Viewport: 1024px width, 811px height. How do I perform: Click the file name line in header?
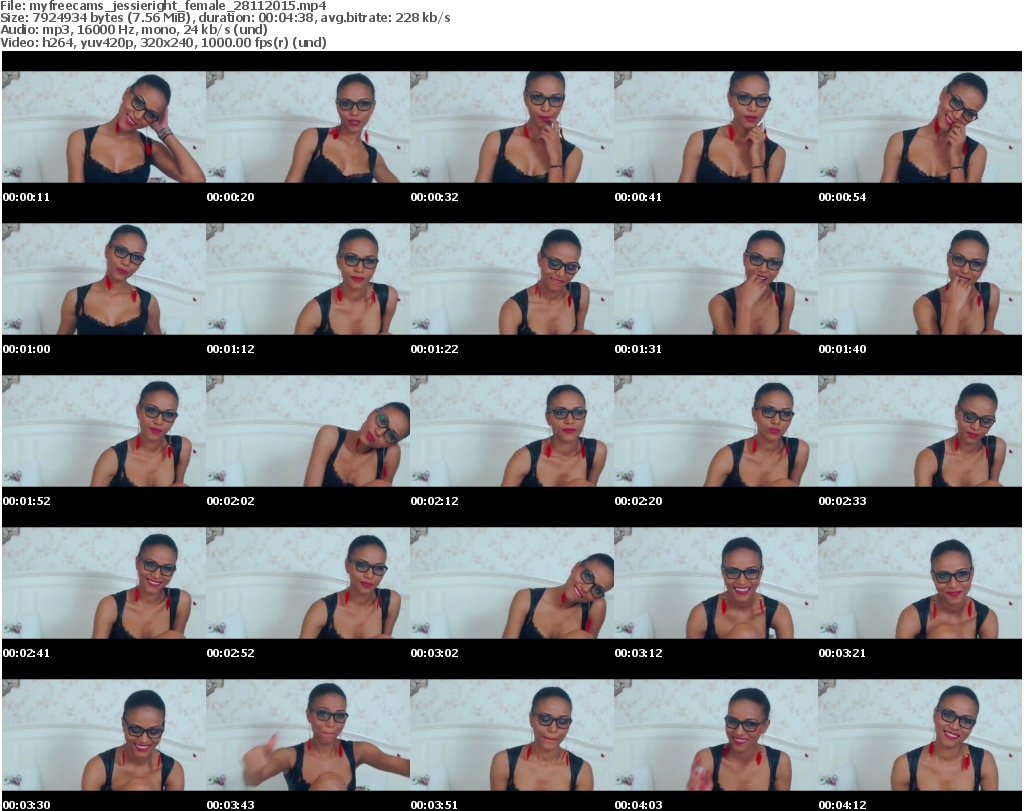[163, 5]
